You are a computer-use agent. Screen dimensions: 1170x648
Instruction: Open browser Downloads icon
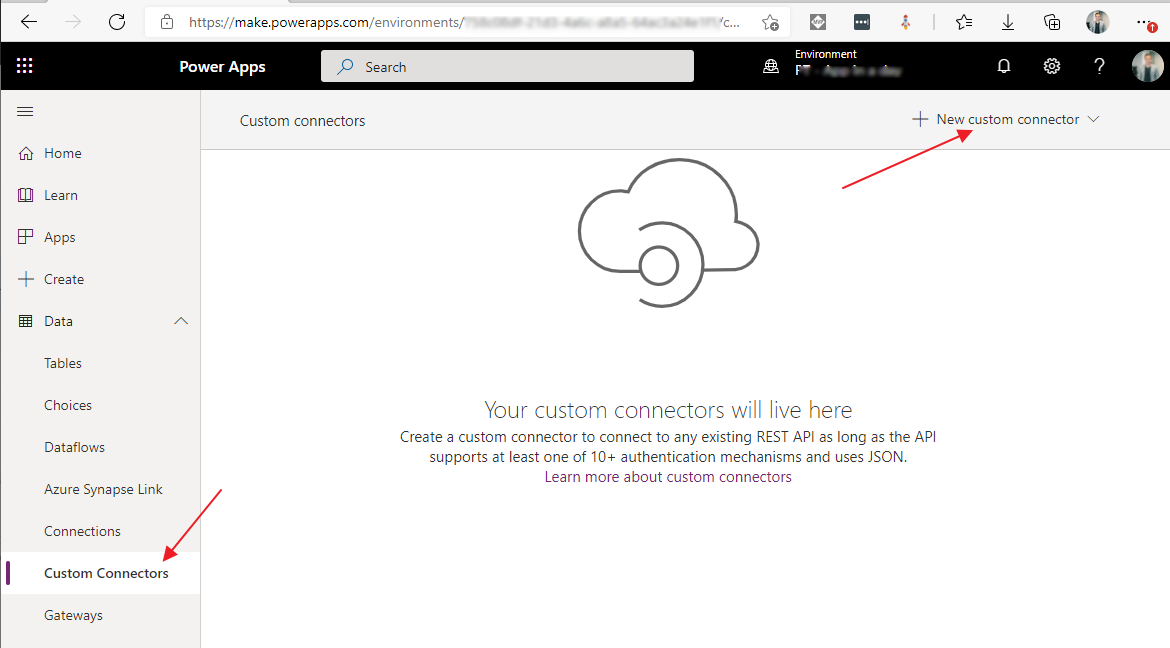(1008, 22)
